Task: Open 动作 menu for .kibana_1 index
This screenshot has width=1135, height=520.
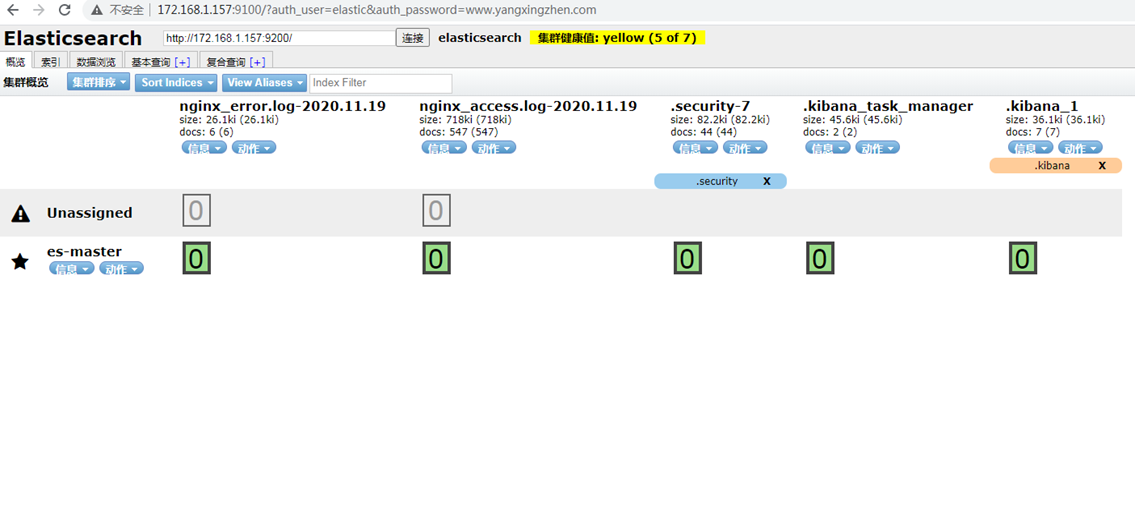Action: (1081, 148)
